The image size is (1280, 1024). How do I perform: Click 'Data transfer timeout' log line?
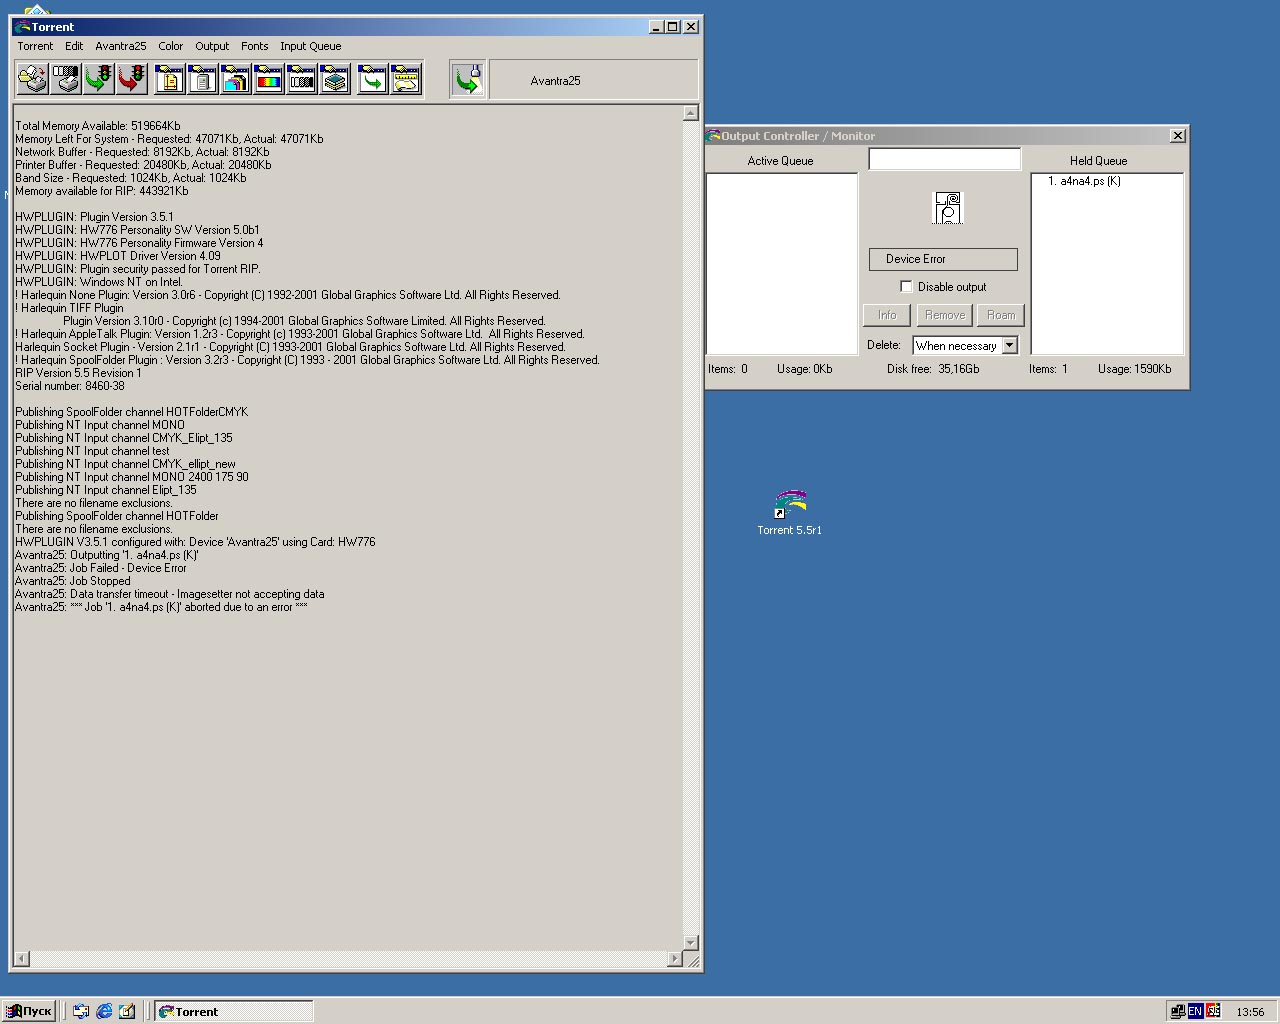(169, 594)
